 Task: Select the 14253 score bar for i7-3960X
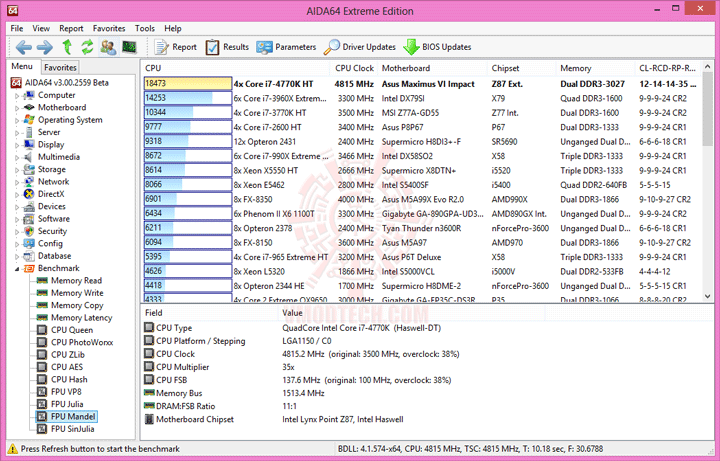coord(188,98)
